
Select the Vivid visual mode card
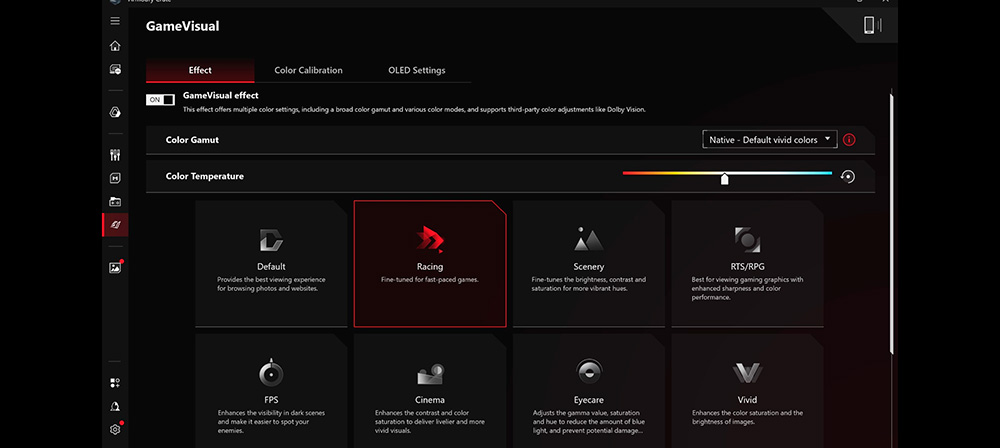747,391
